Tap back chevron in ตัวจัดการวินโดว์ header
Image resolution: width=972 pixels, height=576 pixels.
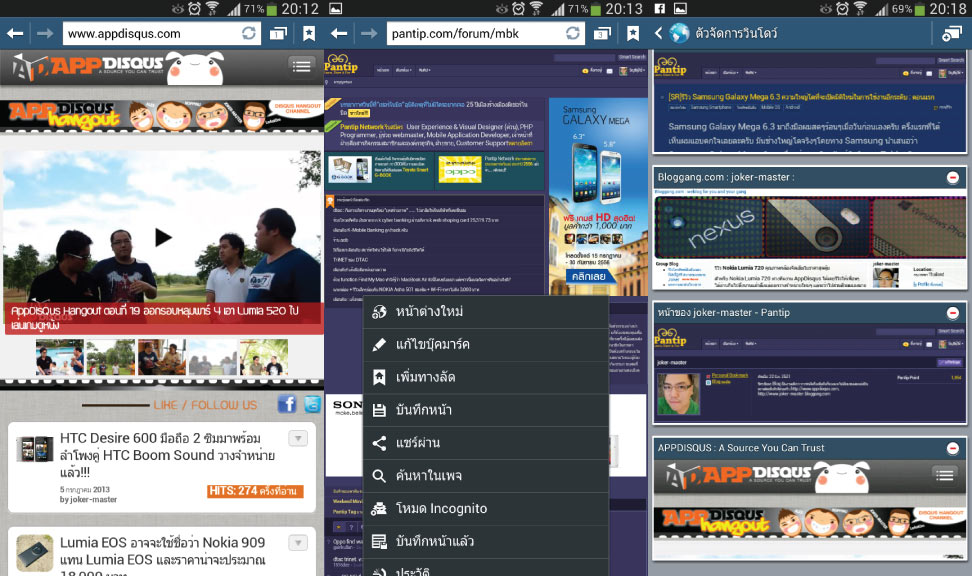pyautogui.click(x=658, y=33)
